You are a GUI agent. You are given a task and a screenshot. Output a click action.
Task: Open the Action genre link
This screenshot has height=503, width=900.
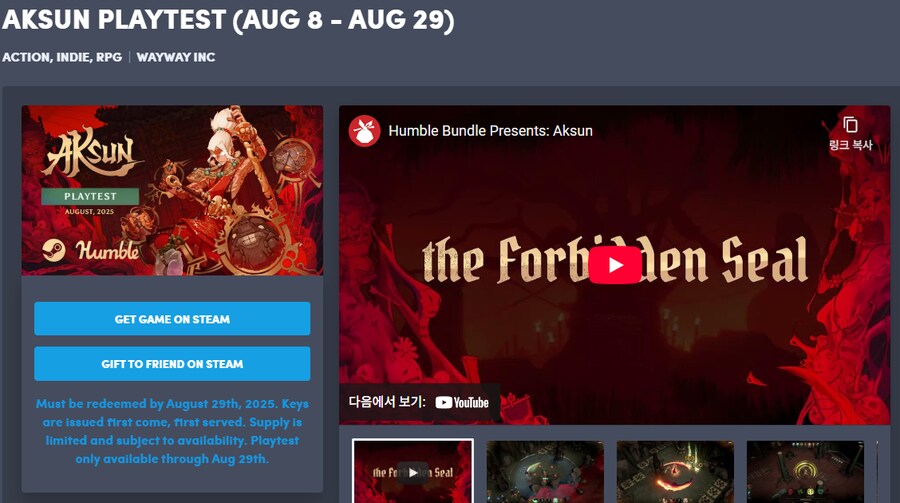pyautogui.click(x=26, y=57)
